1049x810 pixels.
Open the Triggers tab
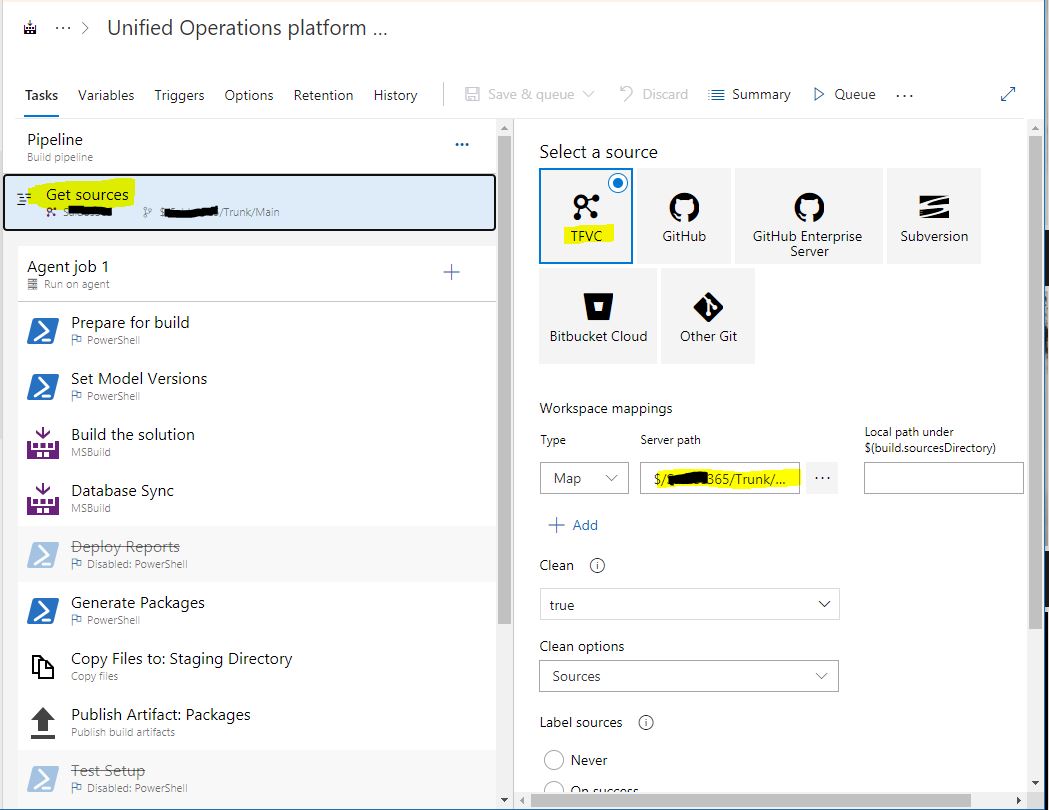pos(179,95)
